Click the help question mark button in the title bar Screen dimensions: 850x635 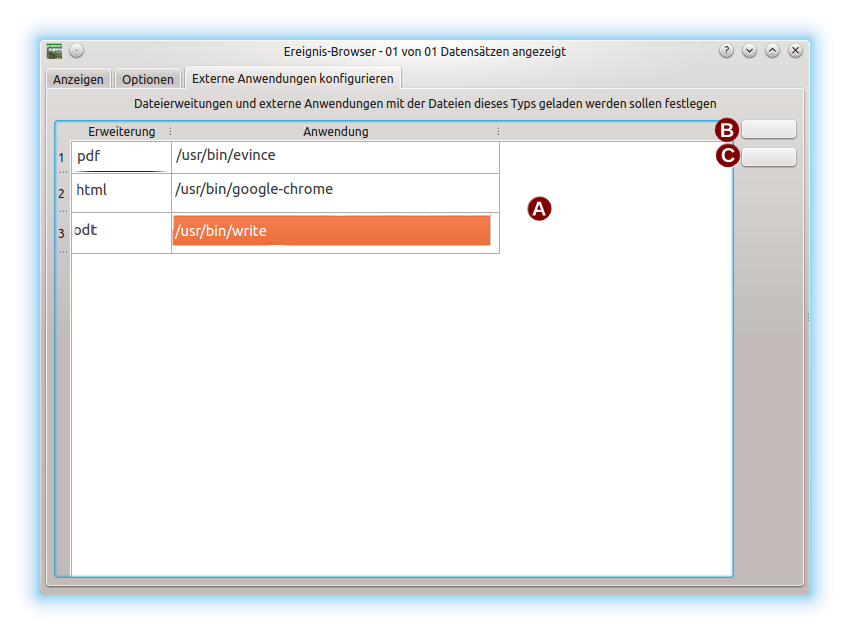point(726,51)
